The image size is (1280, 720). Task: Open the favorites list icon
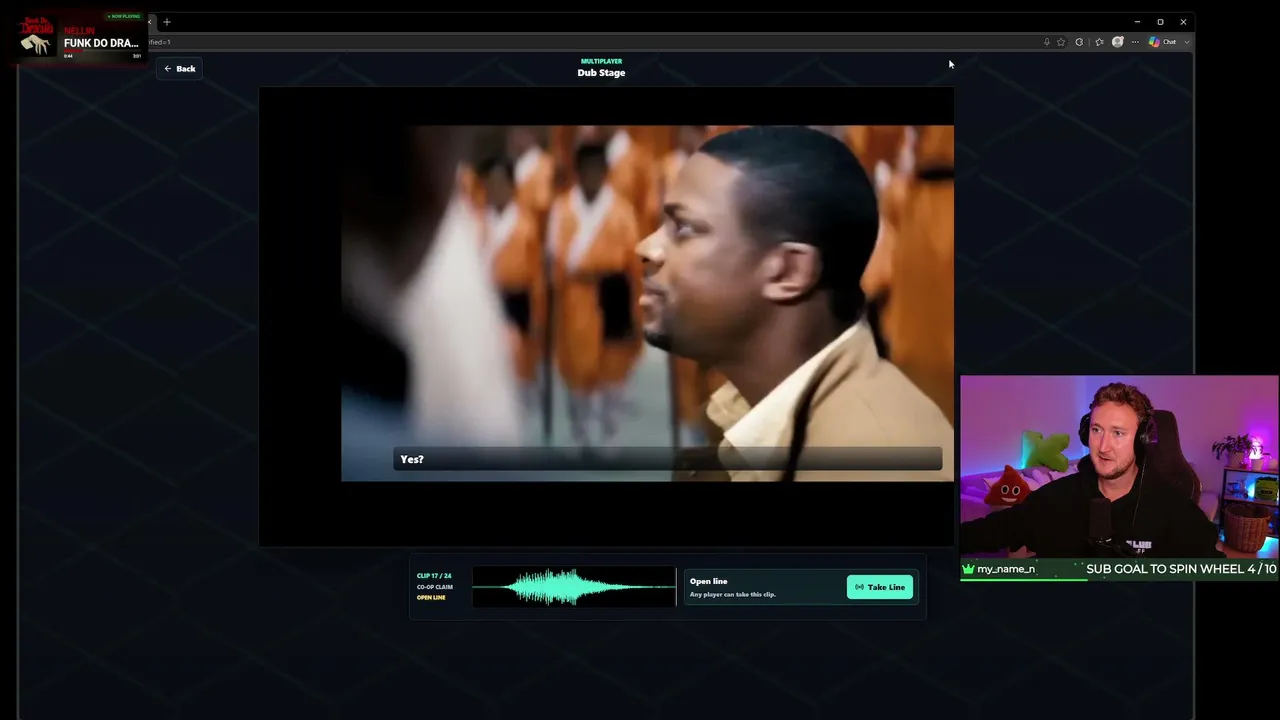tap(1099, 42)
